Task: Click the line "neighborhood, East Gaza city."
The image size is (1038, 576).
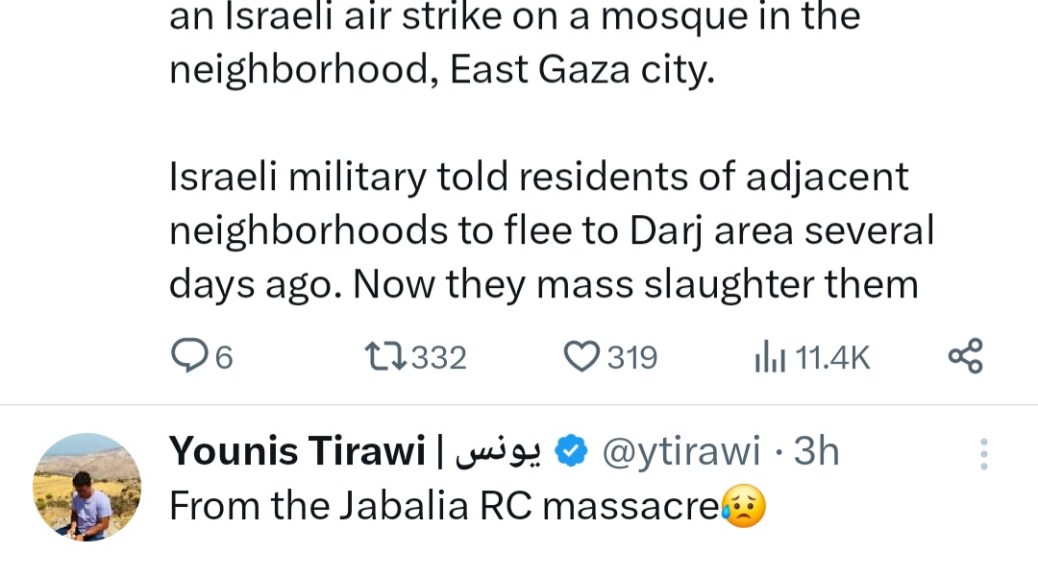Action: 442,69
